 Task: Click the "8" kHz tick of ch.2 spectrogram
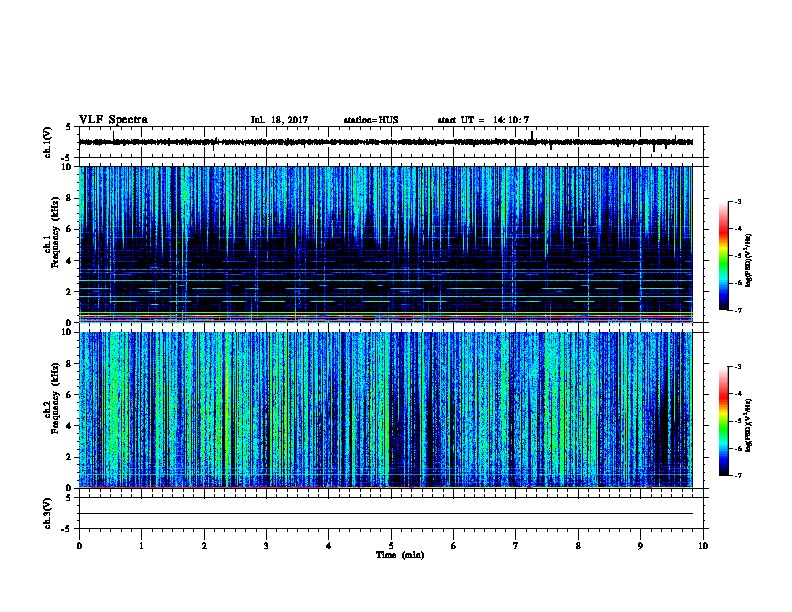70,364
